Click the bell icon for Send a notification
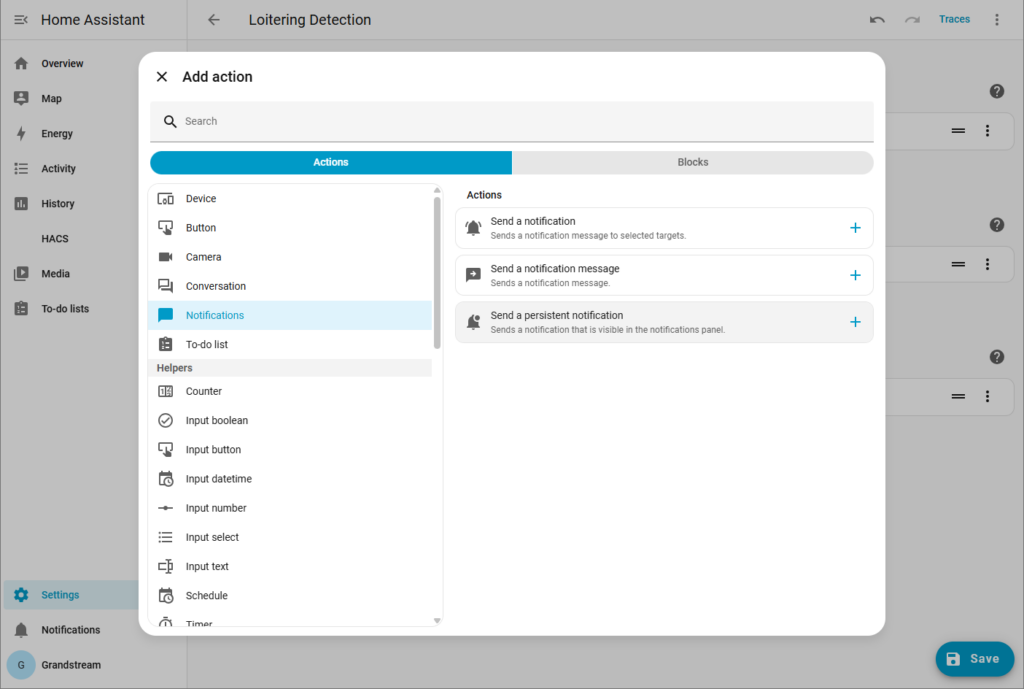1024x689 pixels. 473,228
